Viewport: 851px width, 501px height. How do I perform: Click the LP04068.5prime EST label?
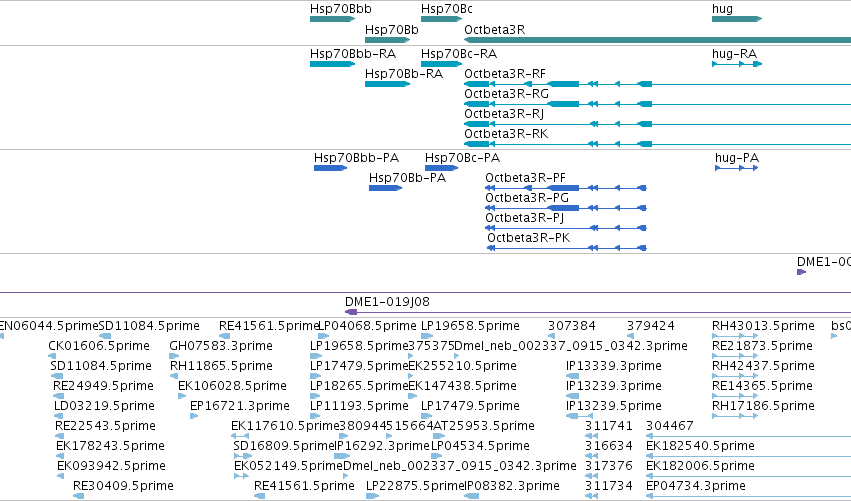click(367, 326)
